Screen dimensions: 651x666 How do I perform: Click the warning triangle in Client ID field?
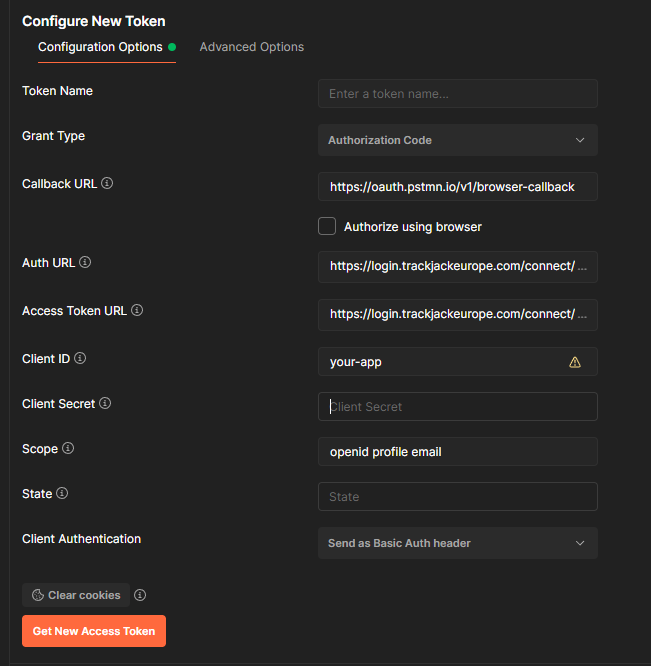point(575,362)
